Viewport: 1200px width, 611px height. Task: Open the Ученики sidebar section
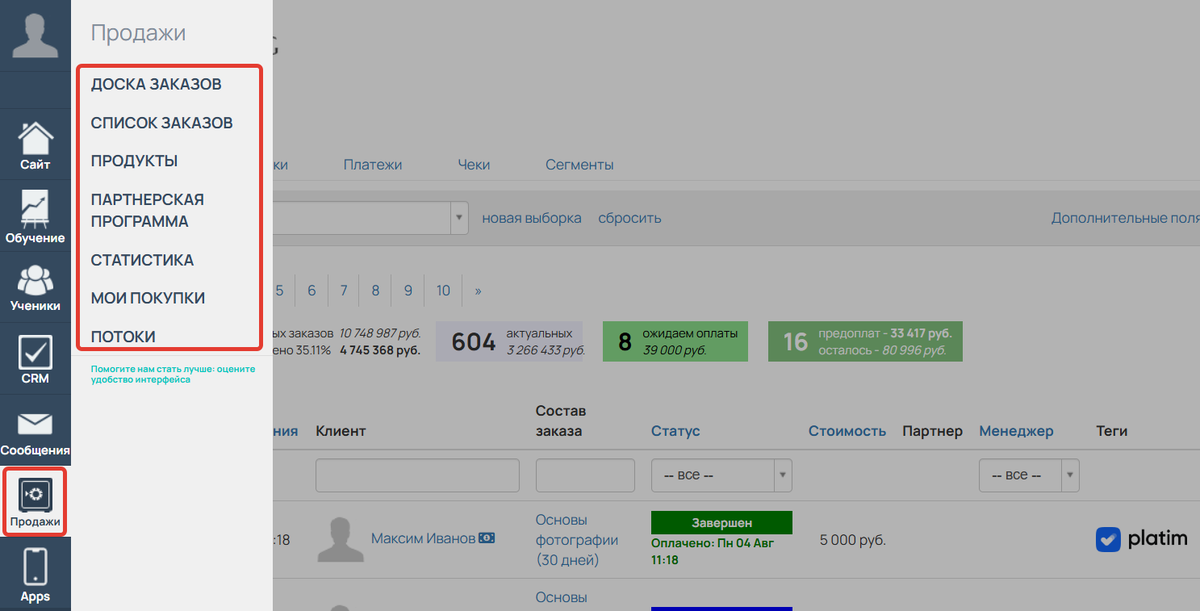(35, 288)
